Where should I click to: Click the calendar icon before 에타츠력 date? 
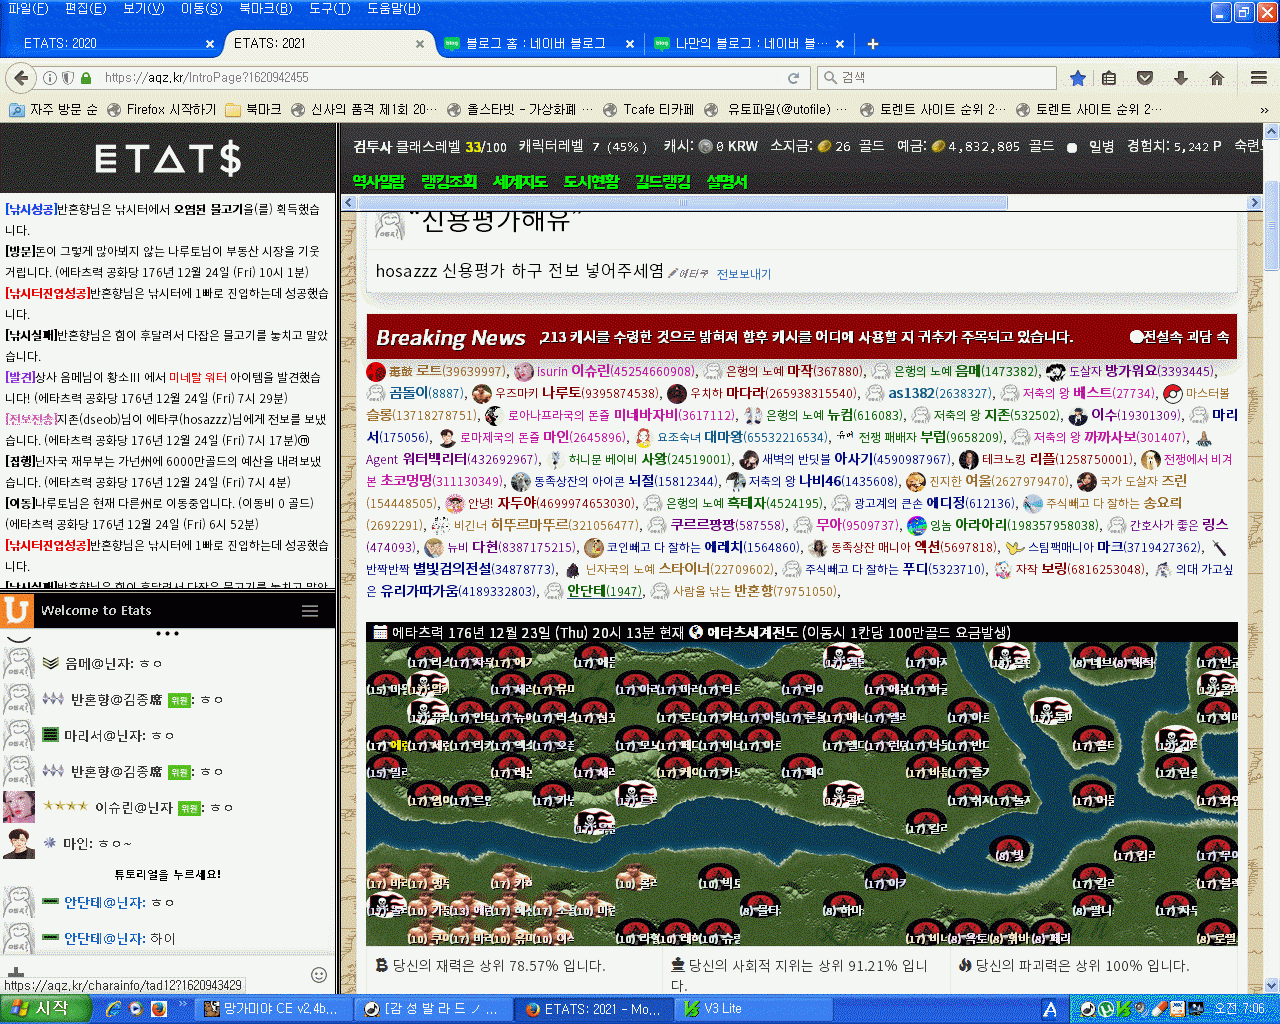point(380,632)
